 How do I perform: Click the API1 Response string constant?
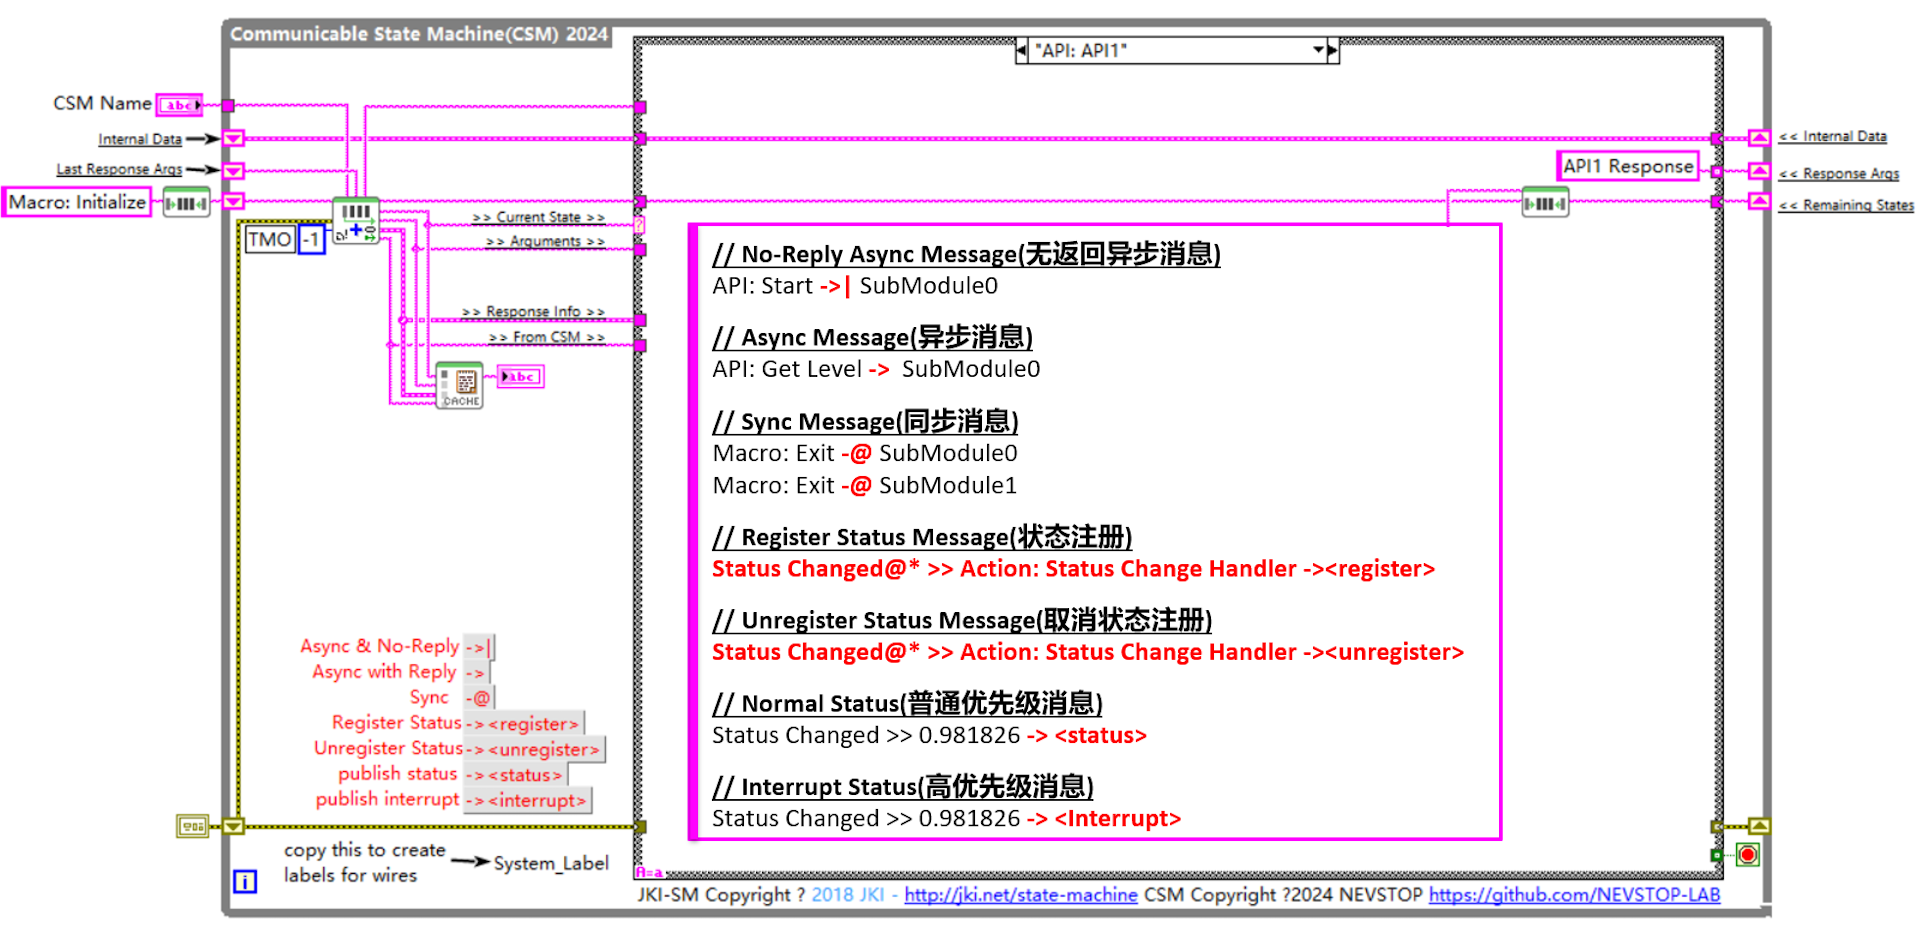click(x=1627, y=166)
